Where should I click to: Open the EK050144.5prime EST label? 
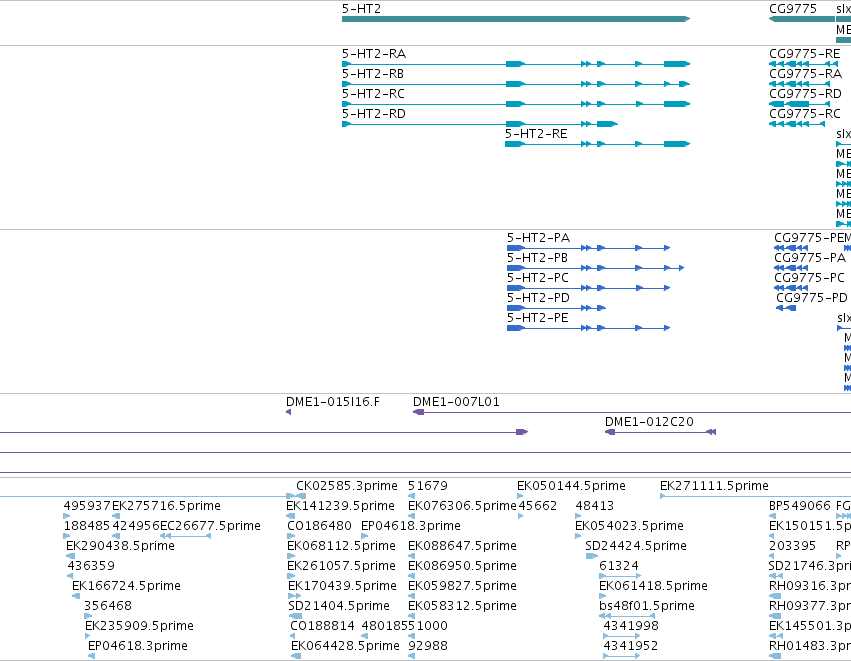[x=571, y=486]
